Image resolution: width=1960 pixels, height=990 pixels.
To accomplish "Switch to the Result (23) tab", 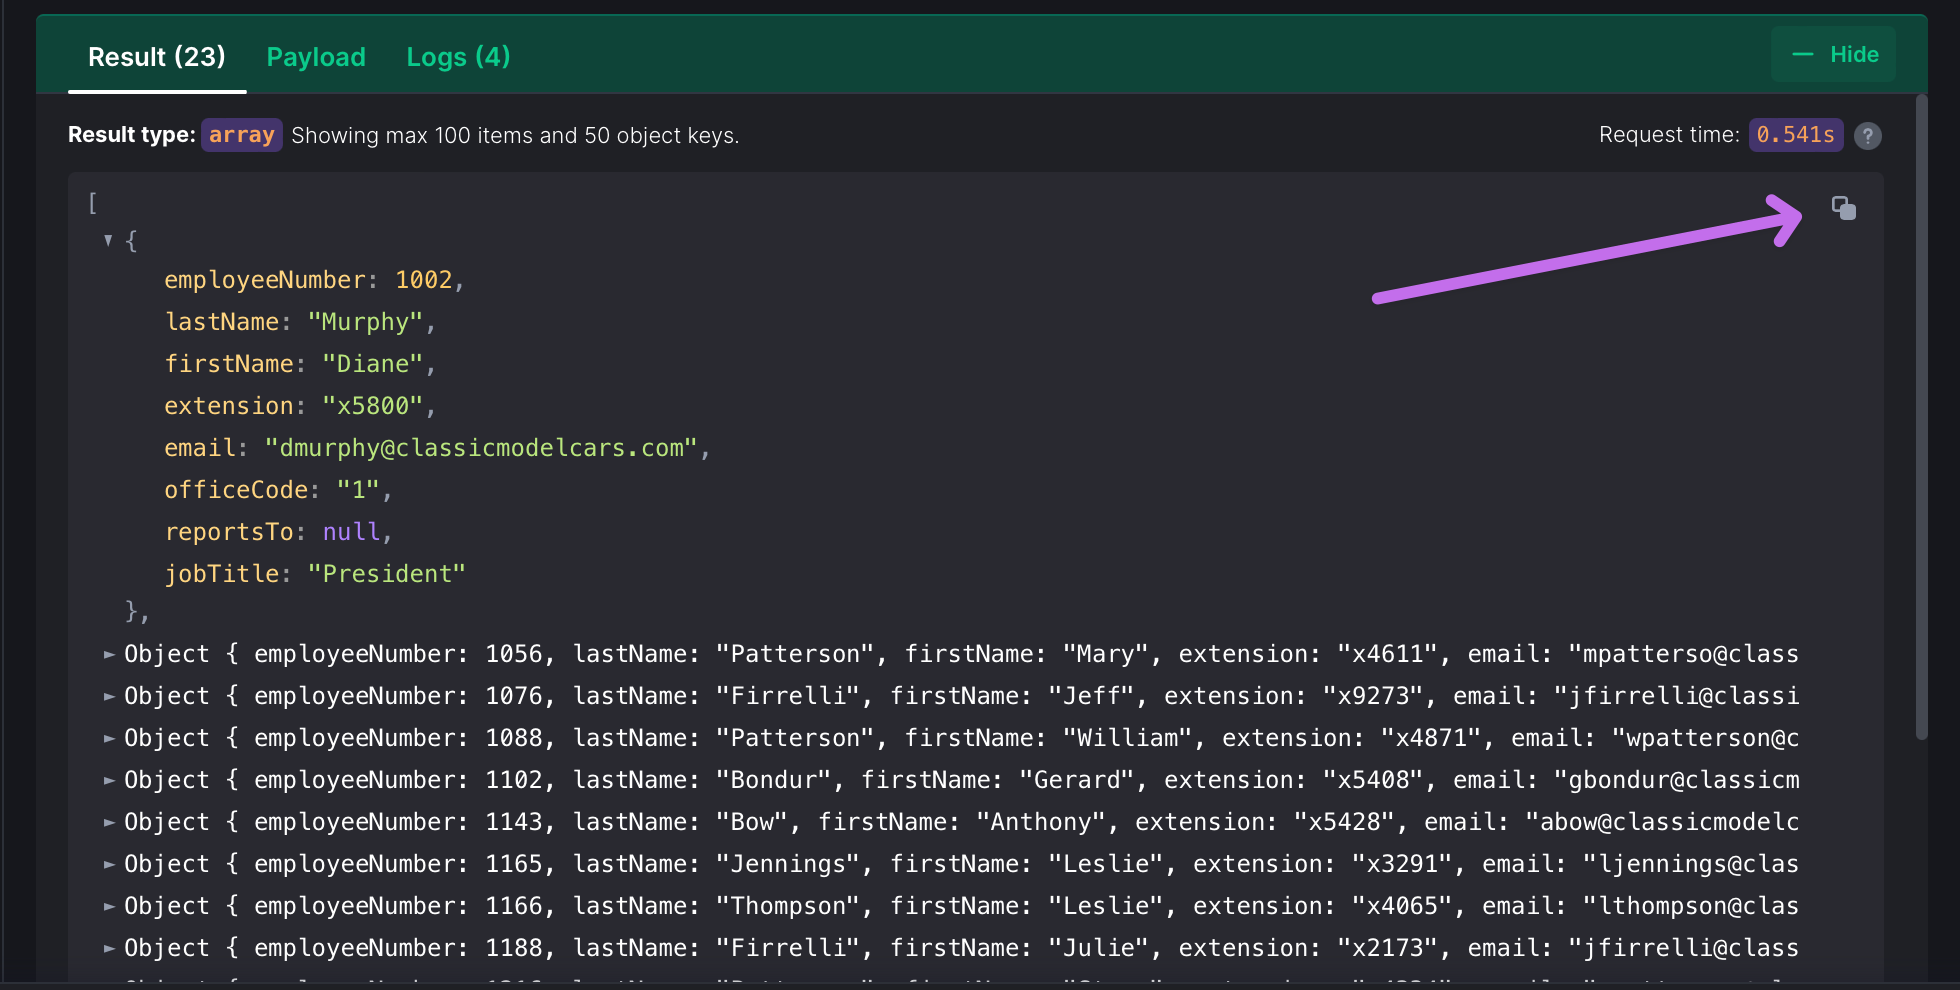I will (x=157, y=57).
